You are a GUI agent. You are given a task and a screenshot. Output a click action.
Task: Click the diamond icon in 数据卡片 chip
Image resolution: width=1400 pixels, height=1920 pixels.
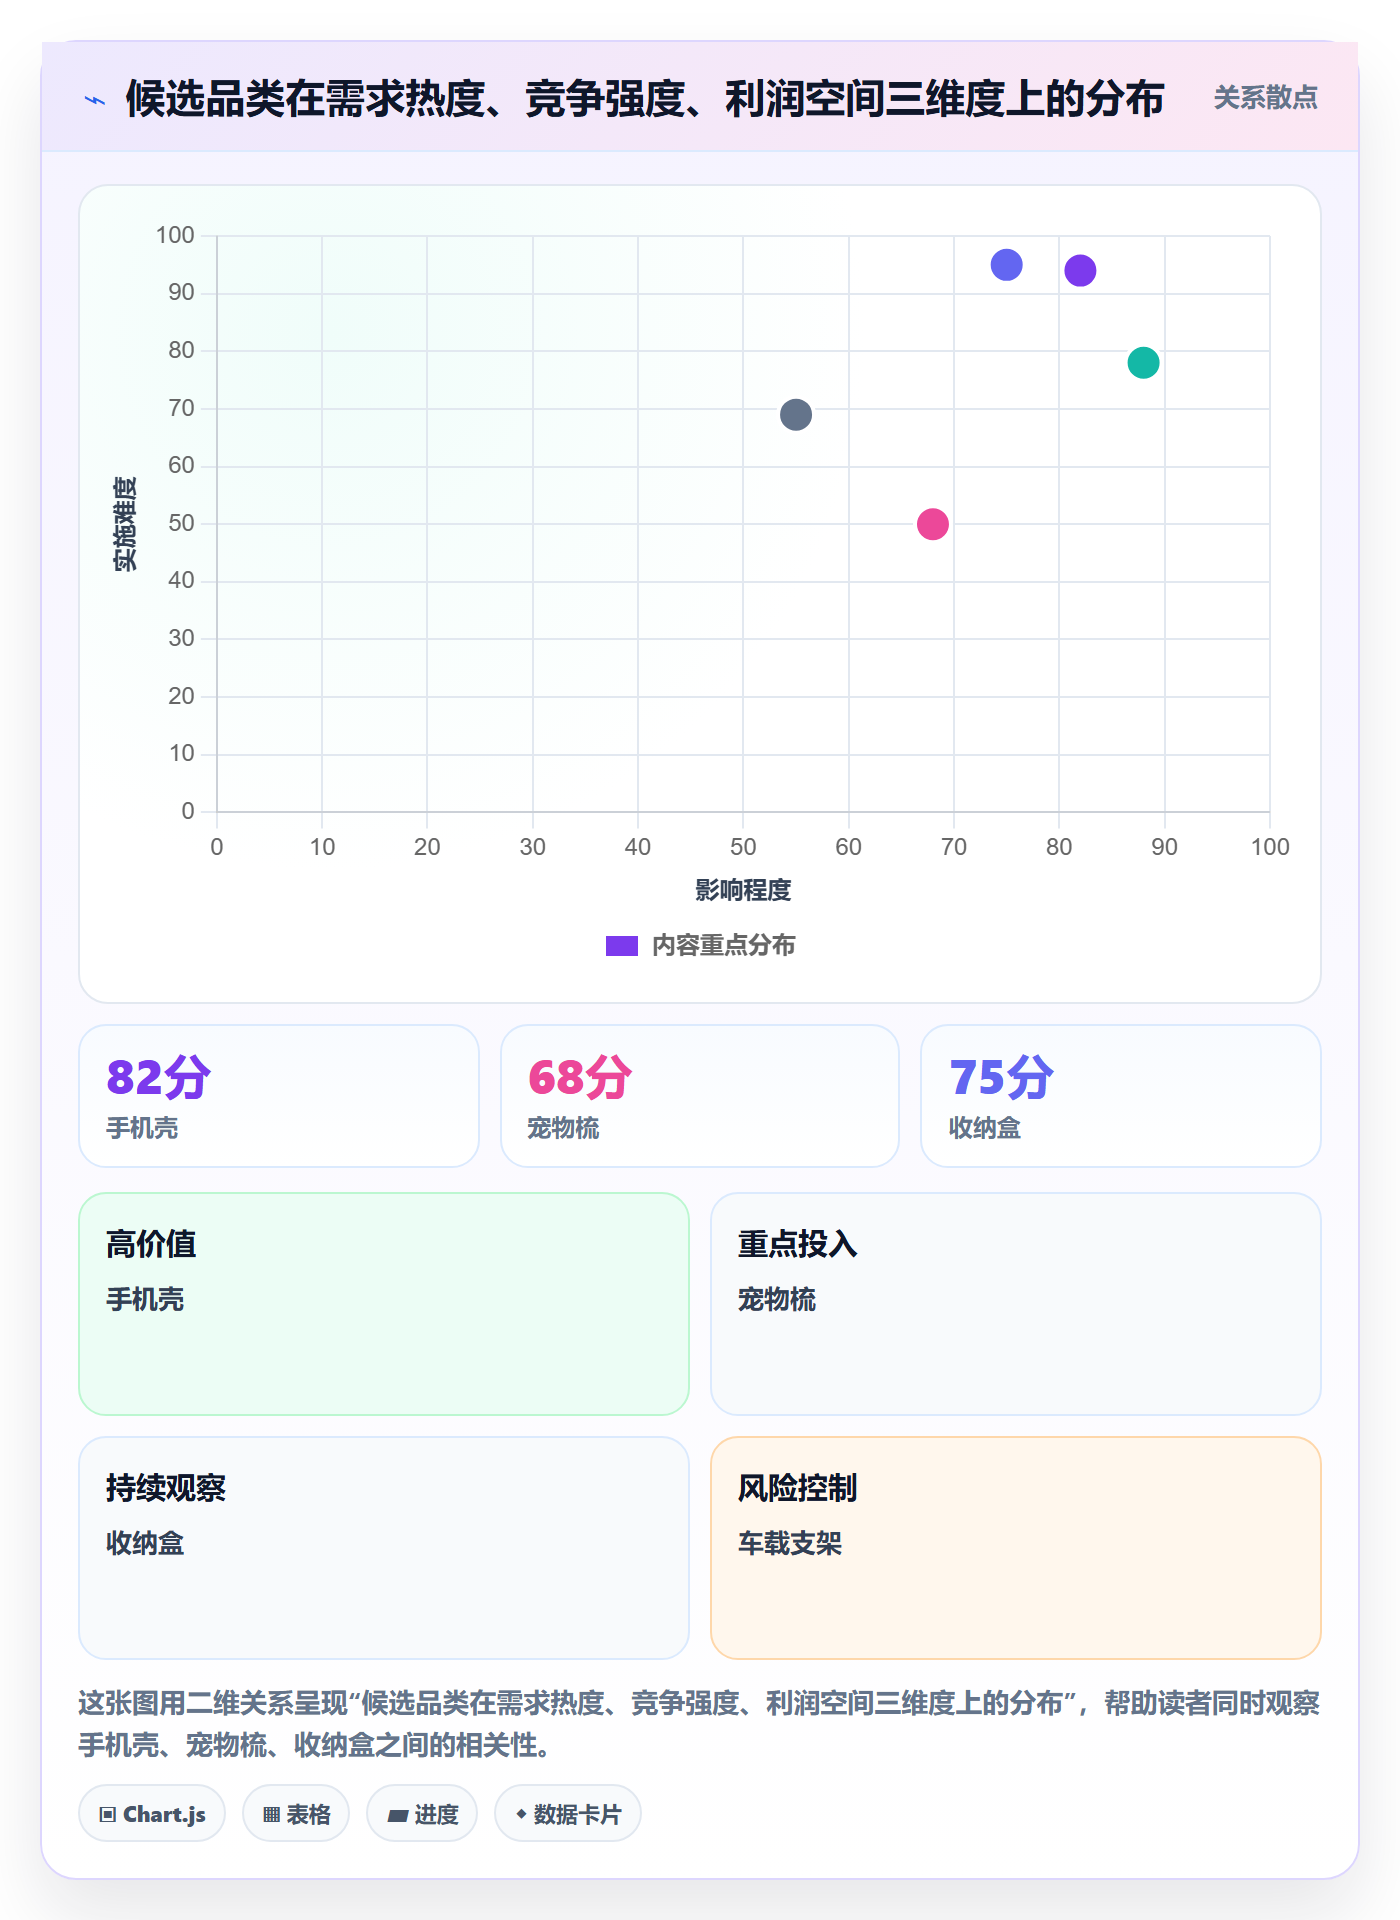(x=521, y=1814)
